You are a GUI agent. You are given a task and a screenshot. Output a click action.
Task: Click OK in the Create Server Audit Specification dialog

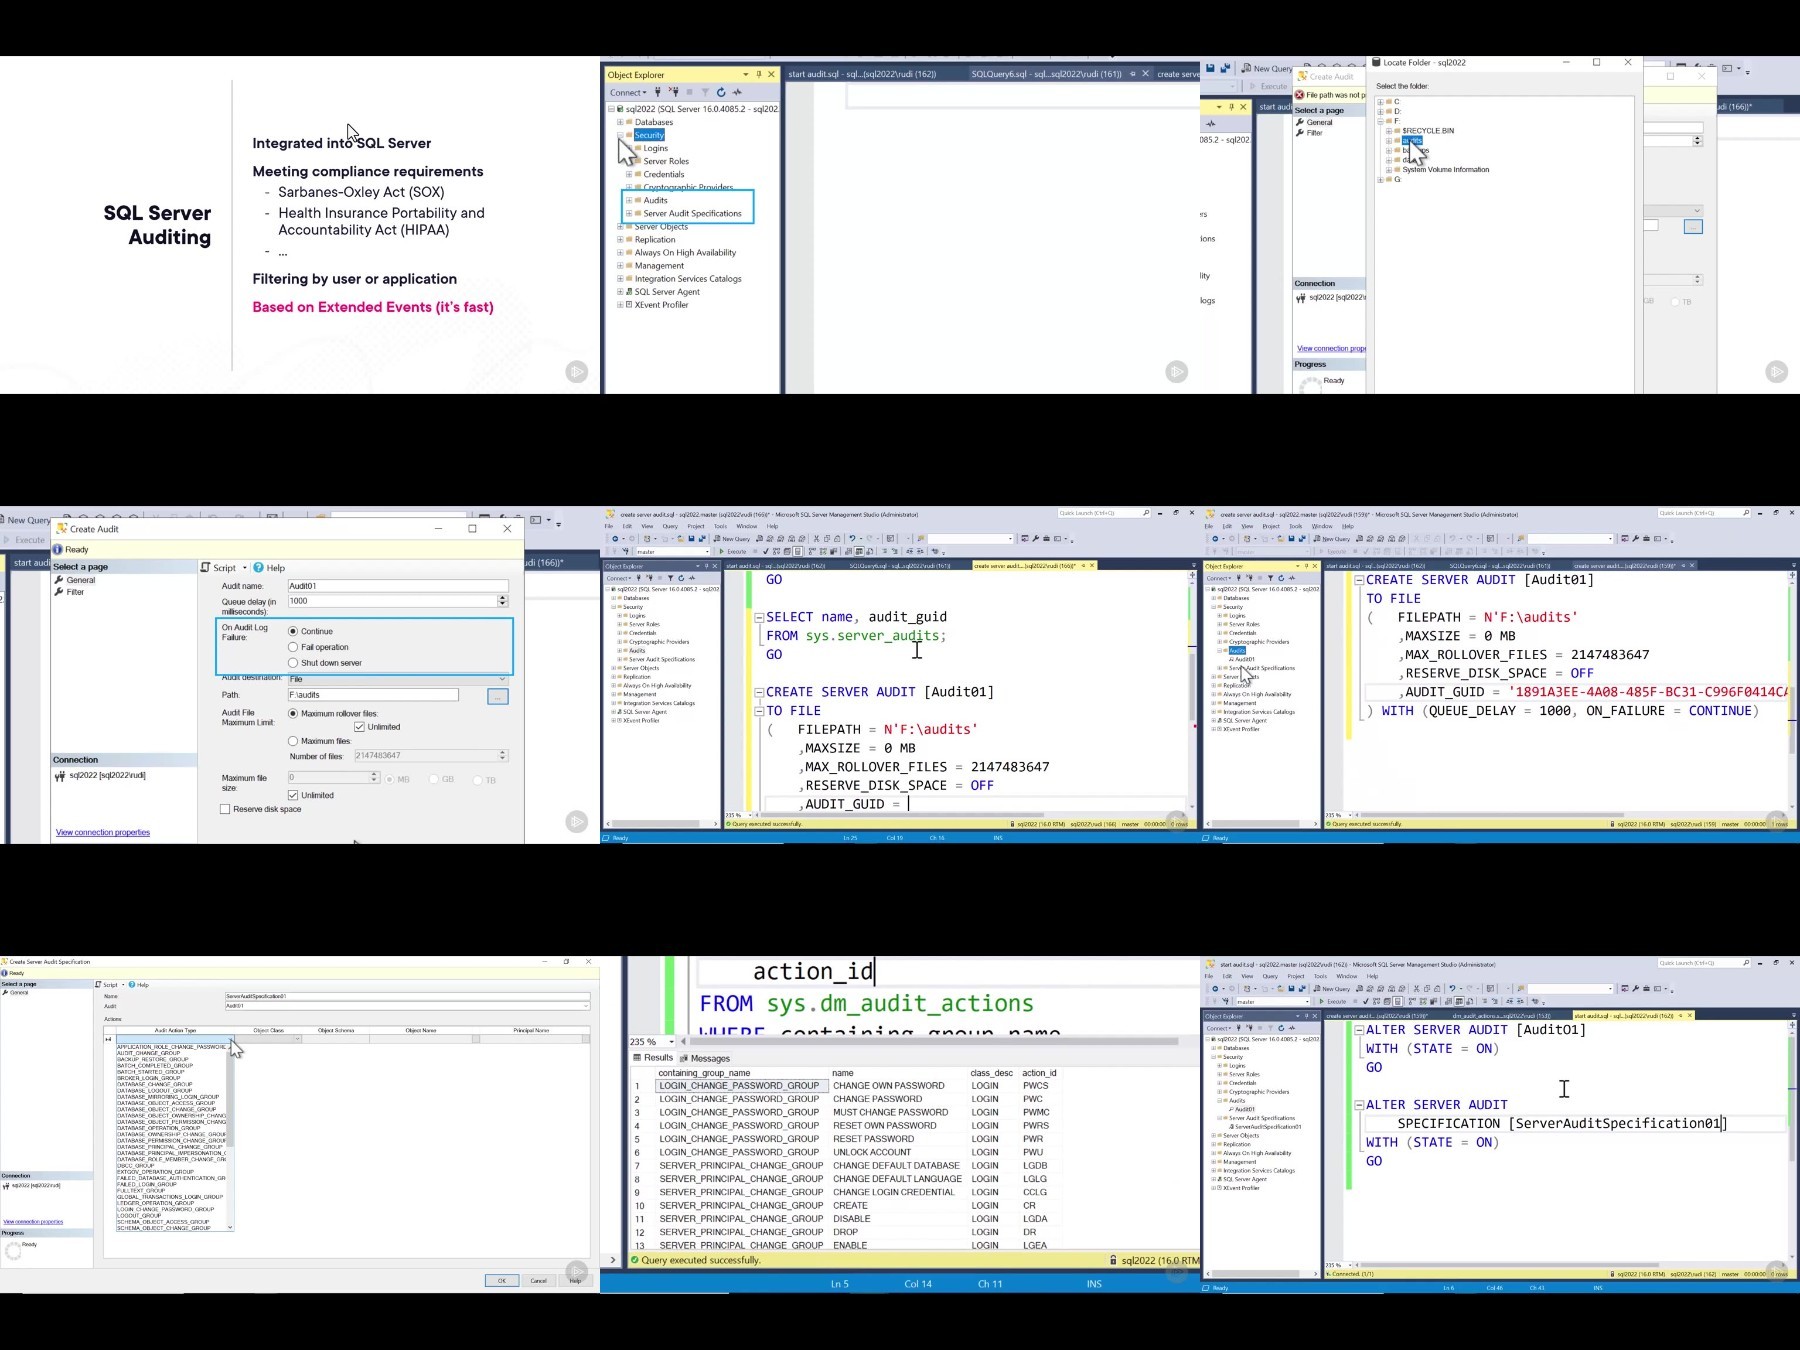coord(502,1280)
